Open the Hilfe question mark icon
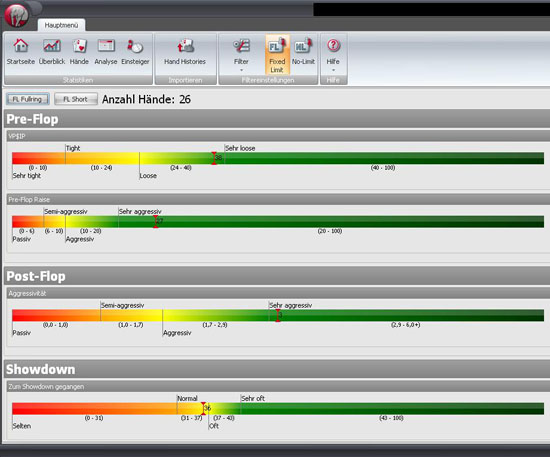 [x=334, y=46]
